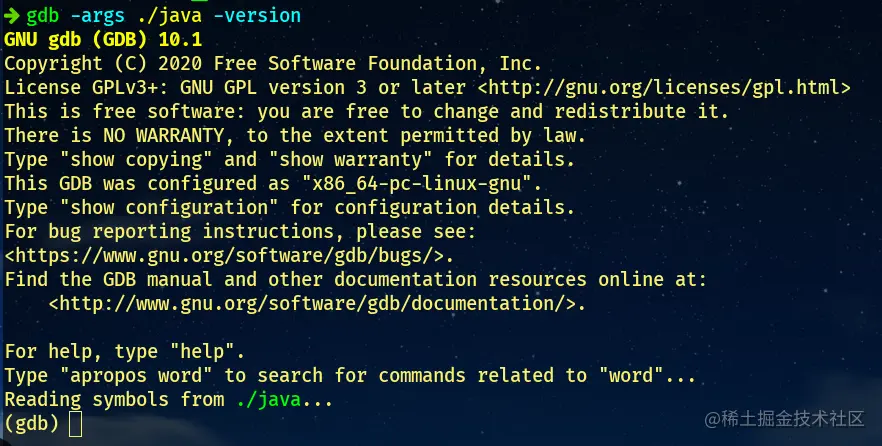Click the 'show copying' and 'show warranty' line
This screenshot has width=882, height=446.
290,160
